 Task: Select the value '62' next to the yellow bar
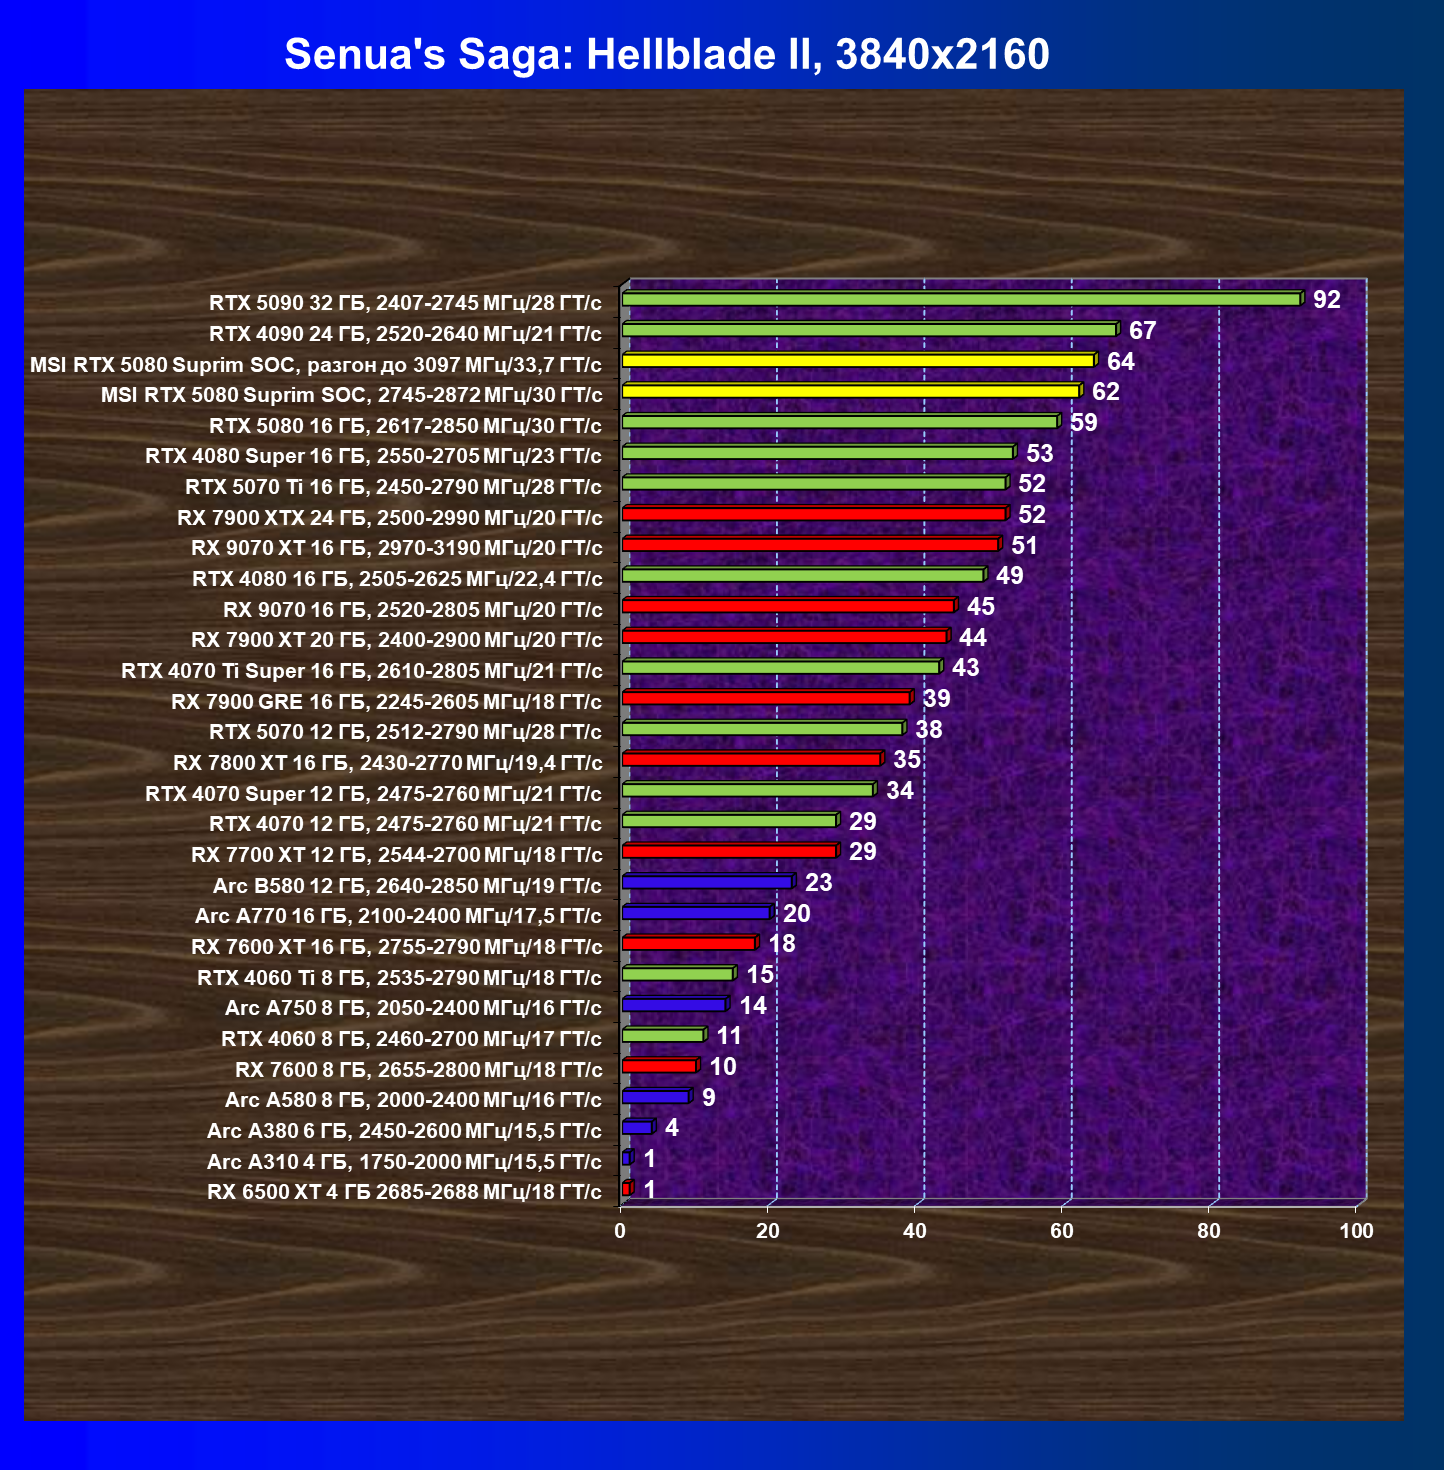tap(1105, 391)
